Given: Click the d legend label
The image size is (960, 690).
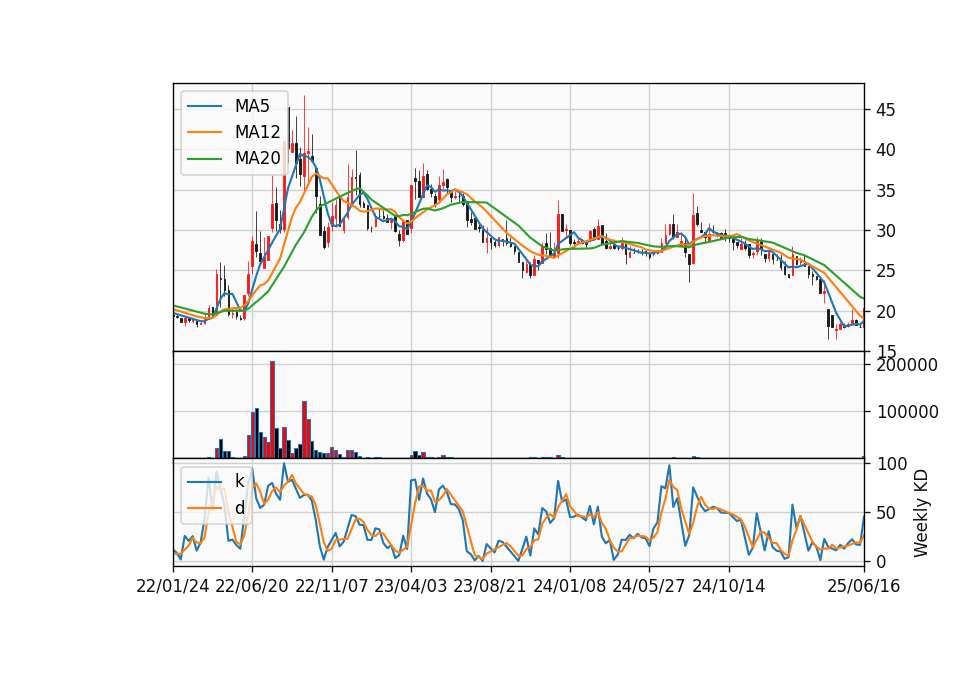Looking at the screenshot, I should click(x=239, y=508).
